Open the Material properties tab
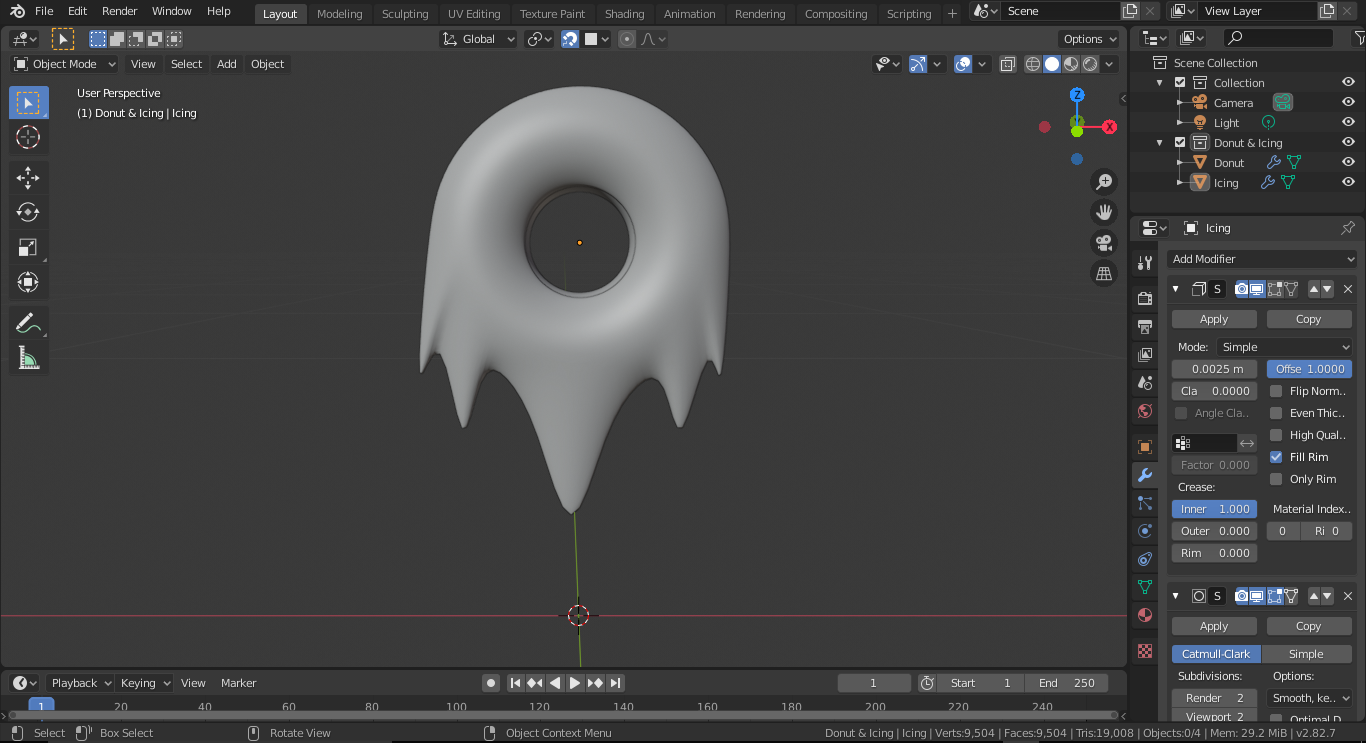 point(1146,615)
